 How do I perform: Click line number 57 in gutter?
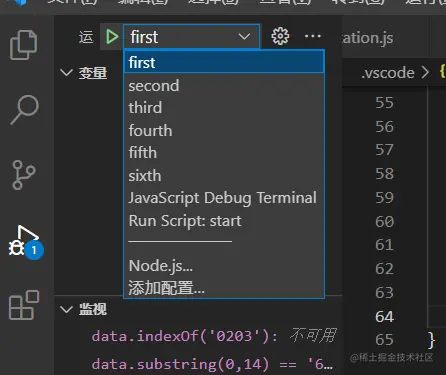[x=384, y=150]
